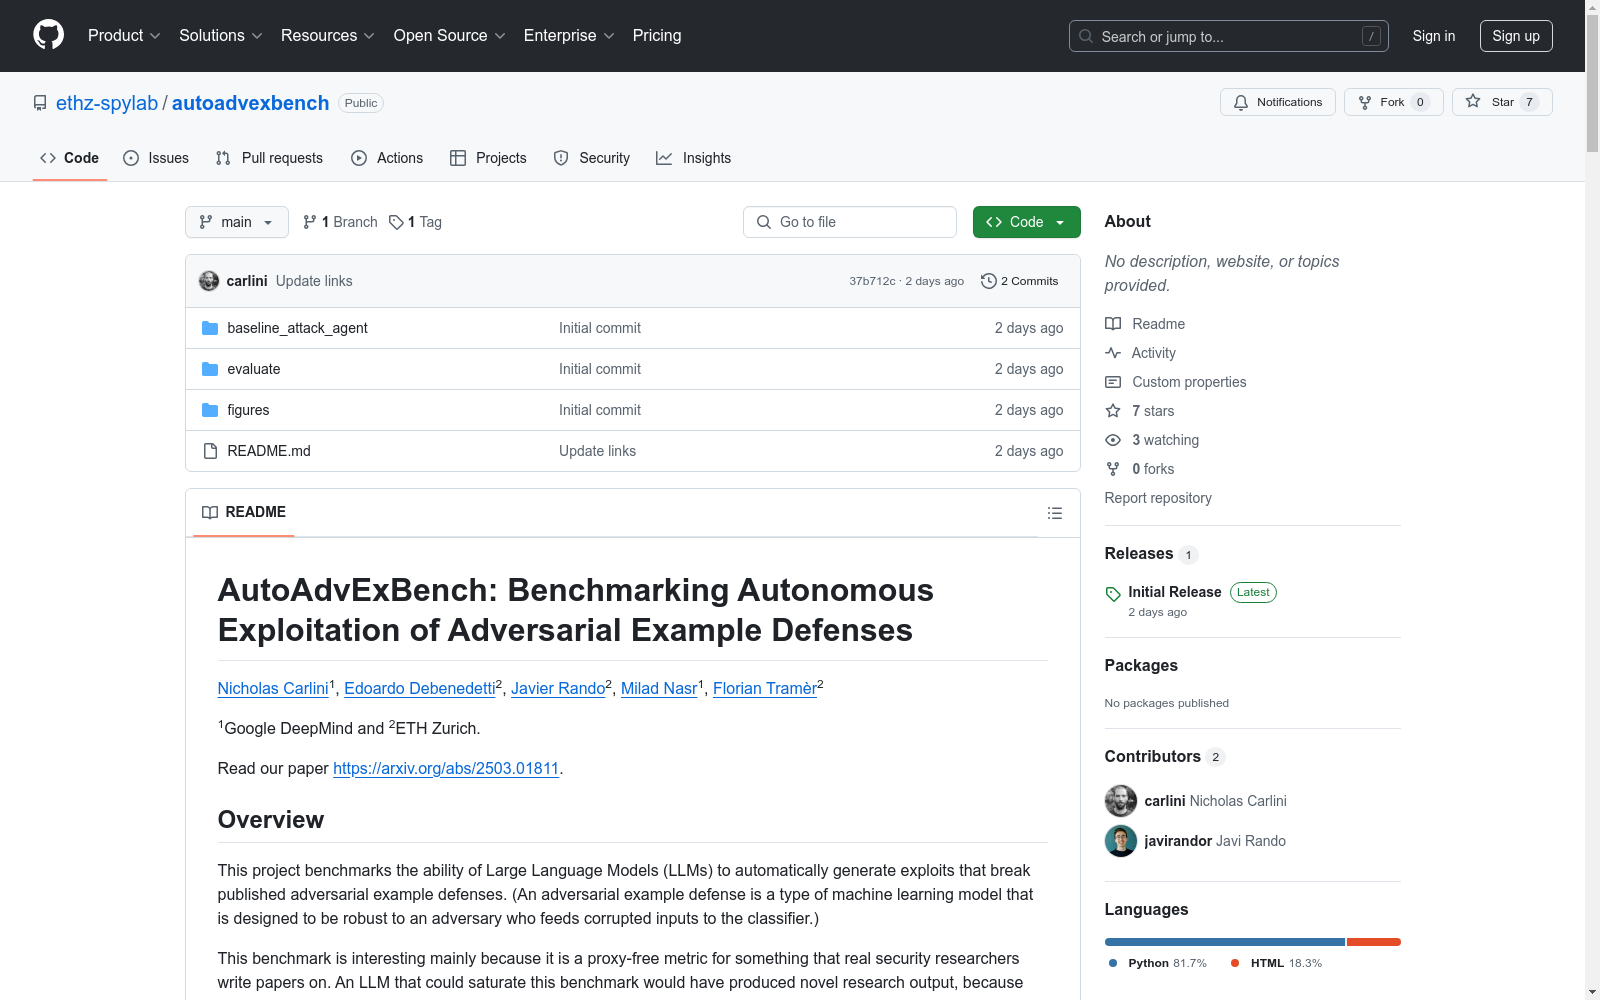Expand the Solutions menu
This screenshot has width=1600, height=1000.
pos(221,35)
